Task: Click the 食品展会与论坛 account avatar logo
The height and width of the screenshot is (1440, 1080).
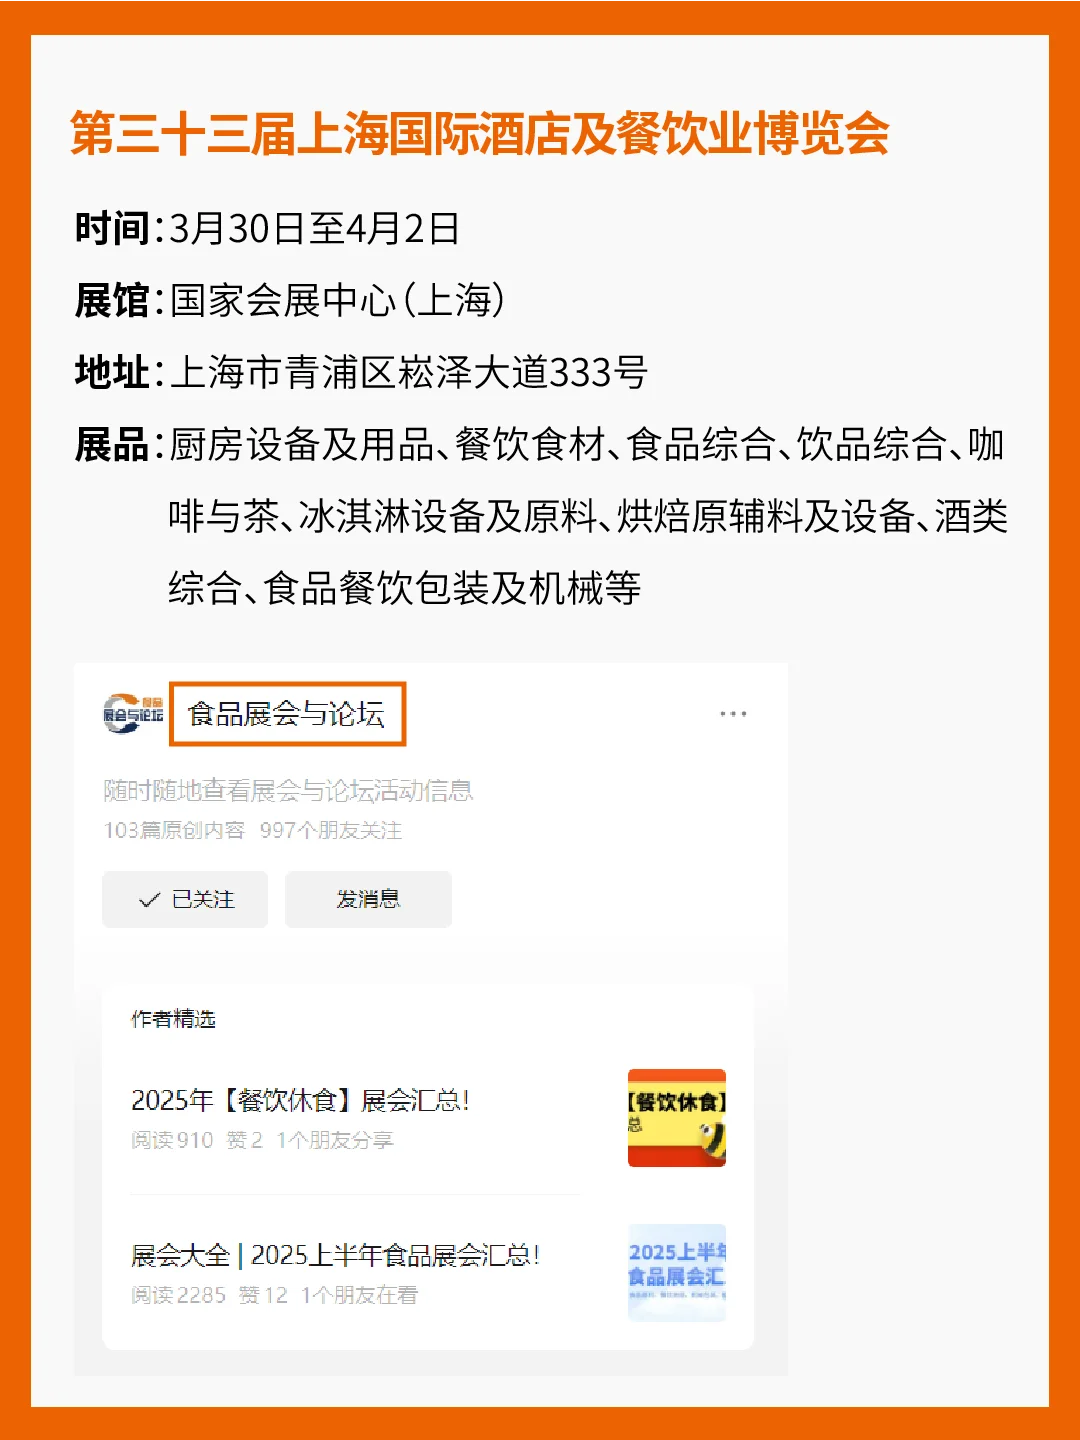Action: click(x=133, y=714)
